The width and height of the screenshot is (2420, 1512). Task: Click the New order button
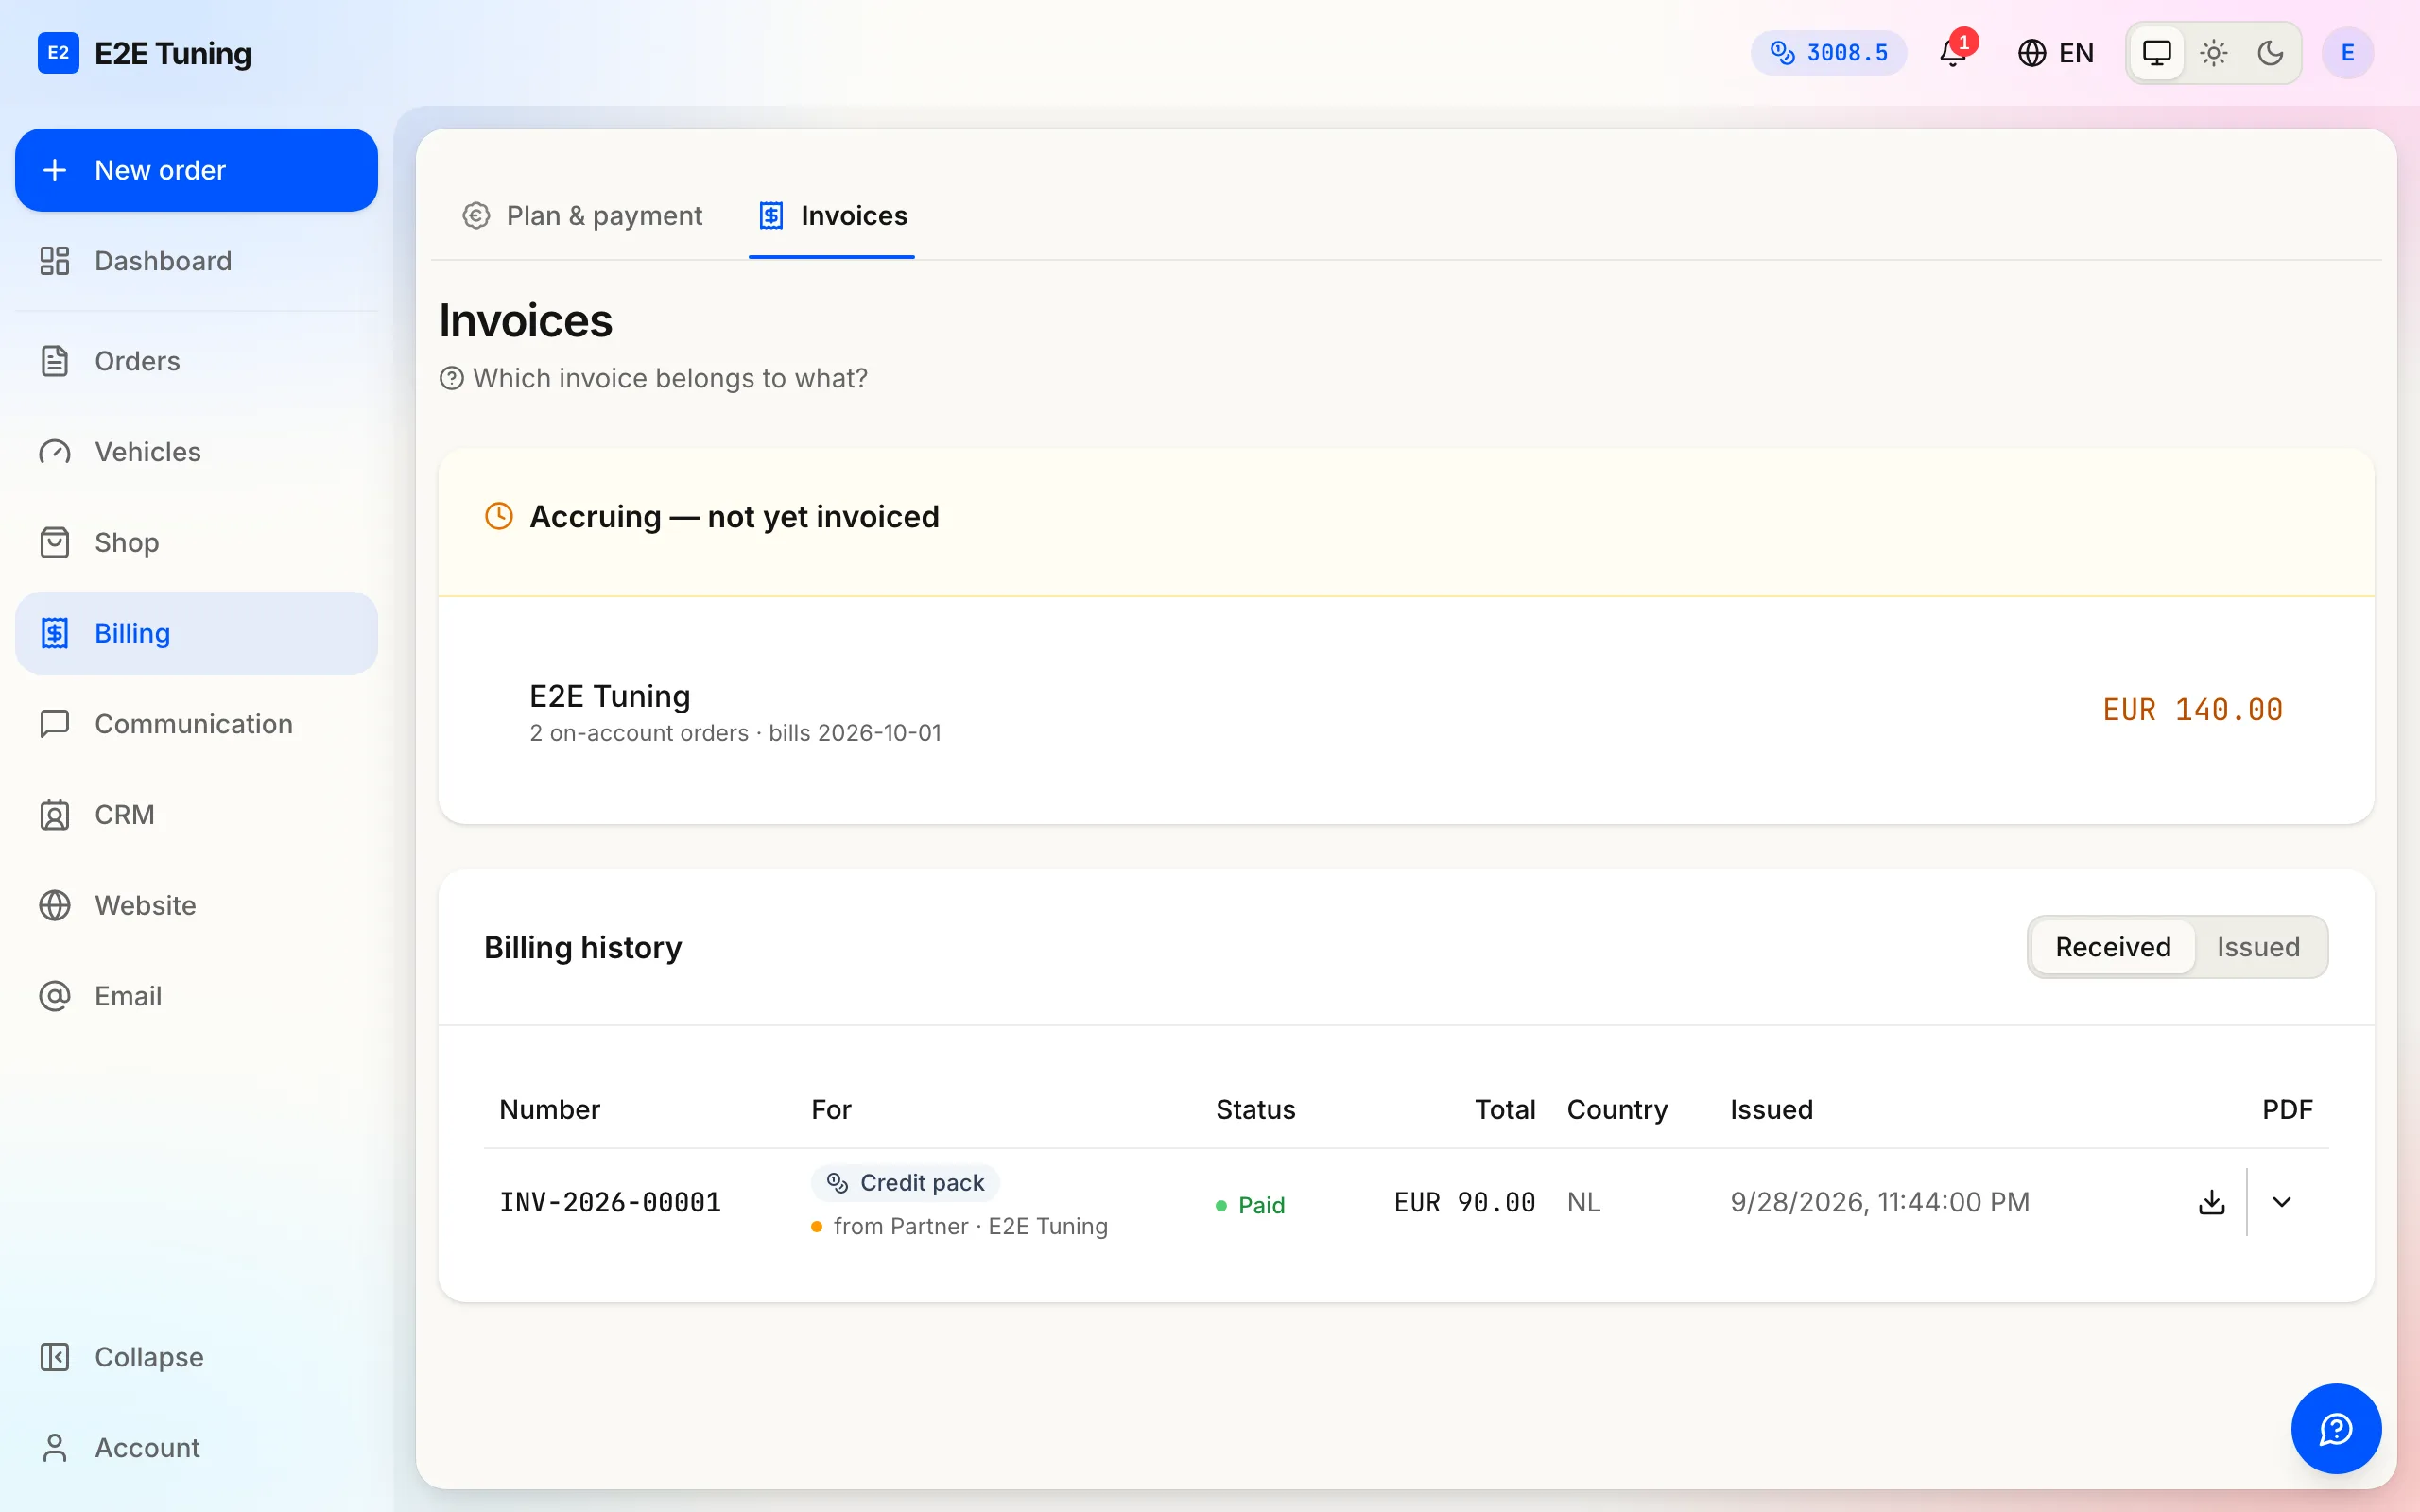click(196, 170)
